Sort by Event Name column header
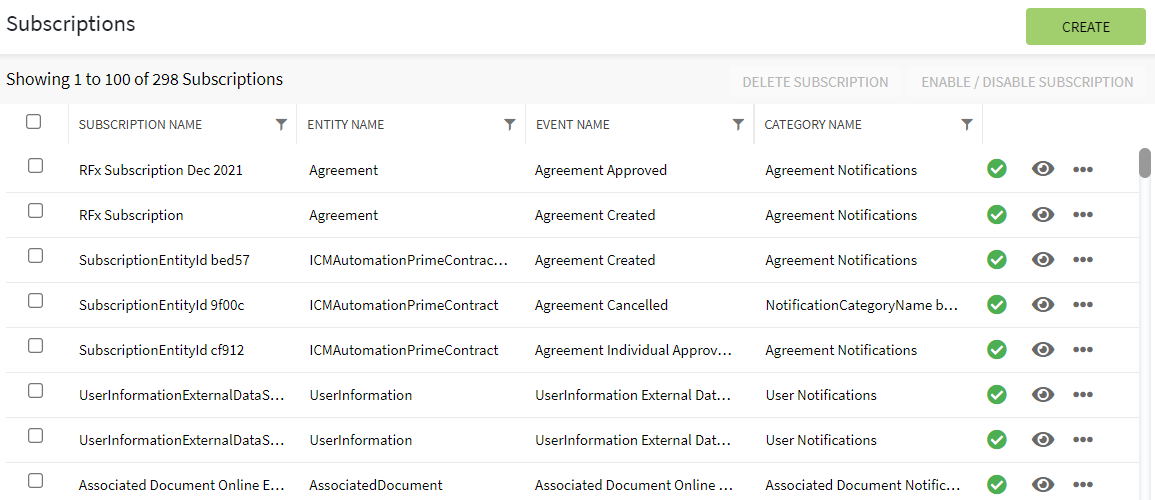Image resolution: width=1155 pixels, height=500 pixels. [x=573, y=125]
